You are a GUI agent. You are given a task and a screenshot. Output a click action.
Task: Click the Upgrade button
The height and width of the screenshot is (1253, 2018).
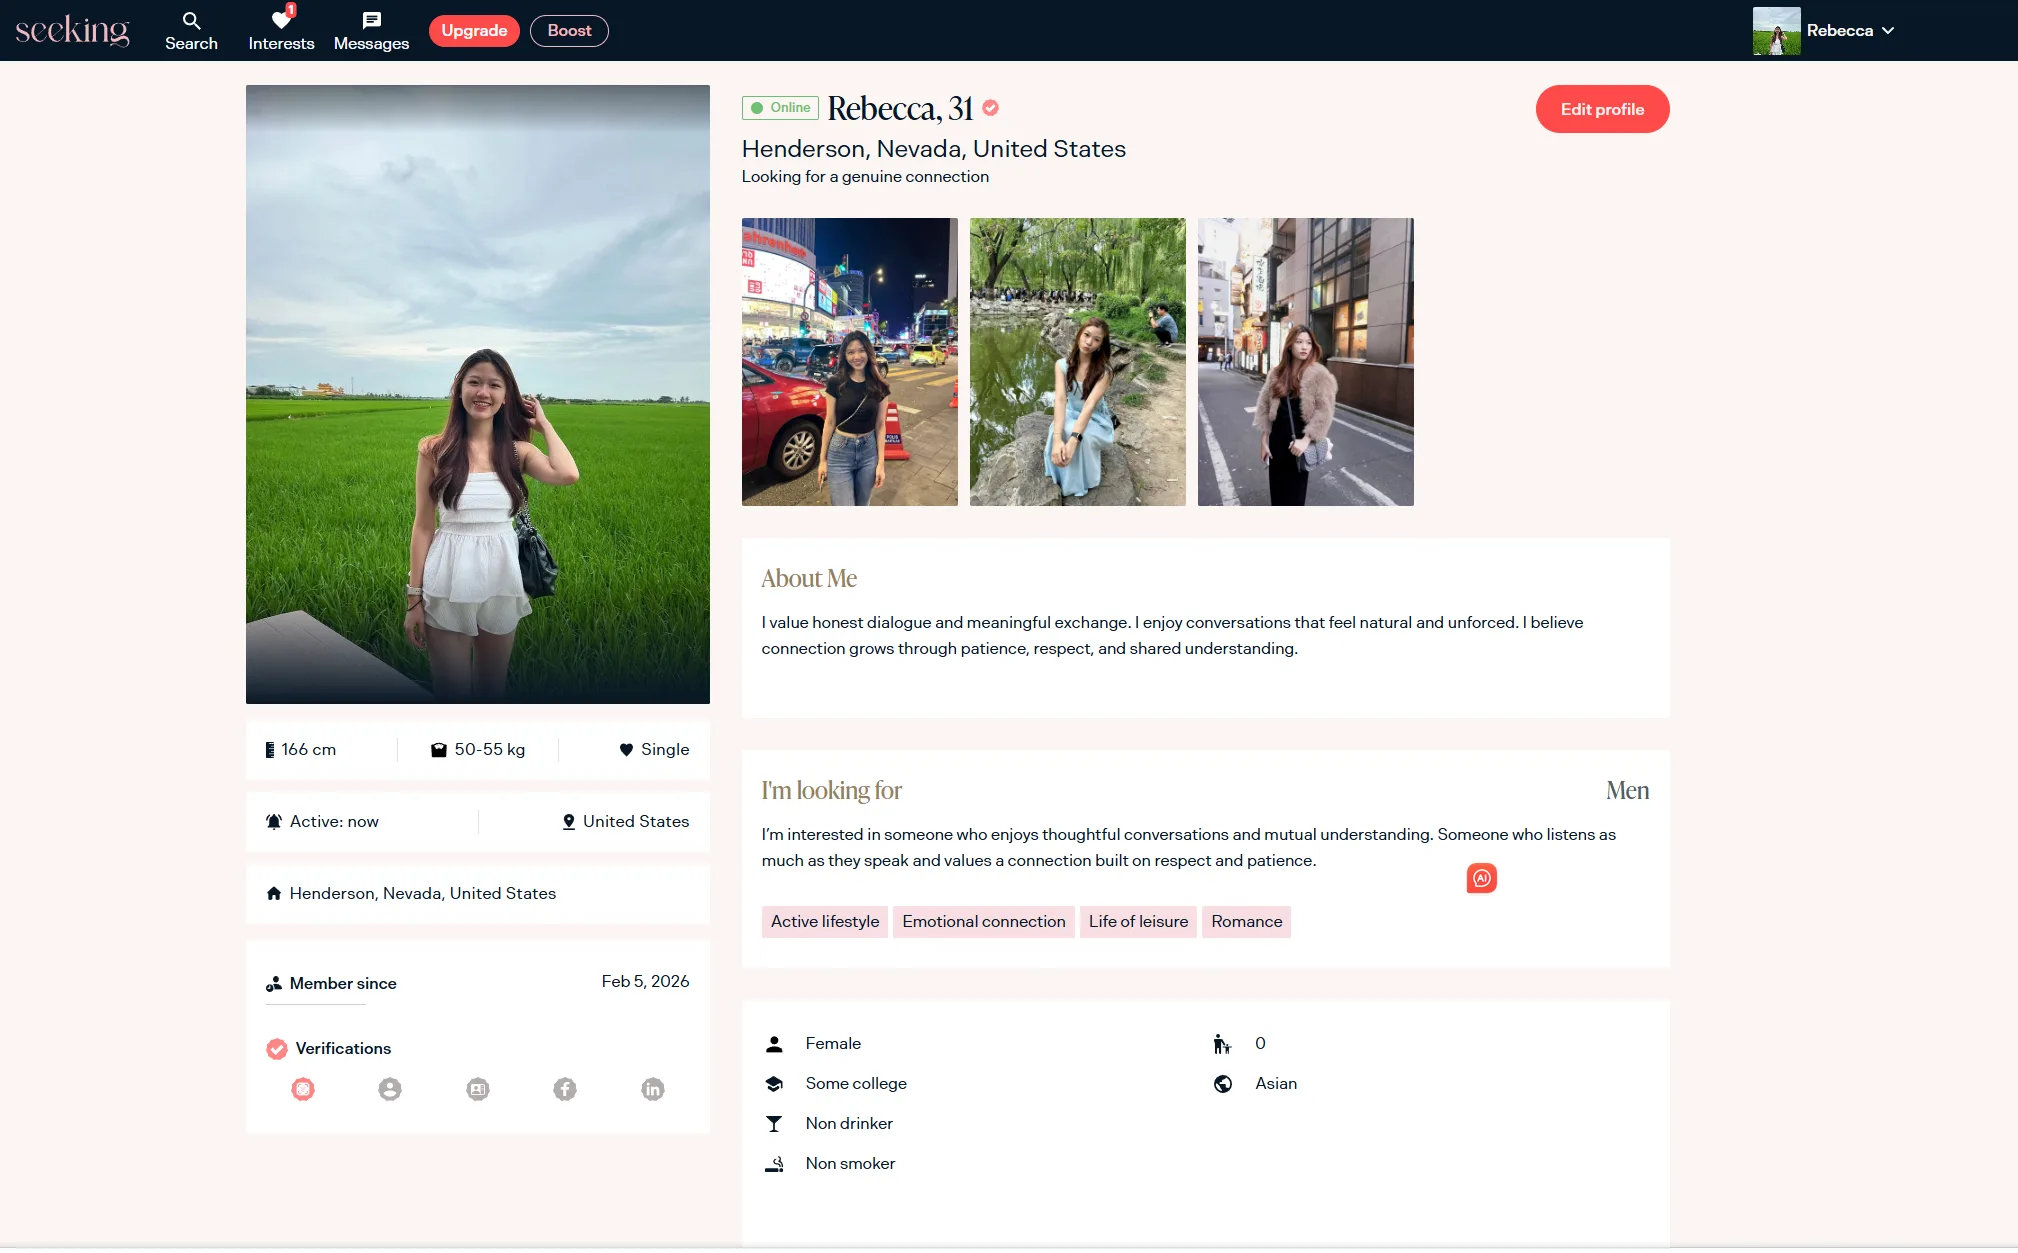pos(474,31)
